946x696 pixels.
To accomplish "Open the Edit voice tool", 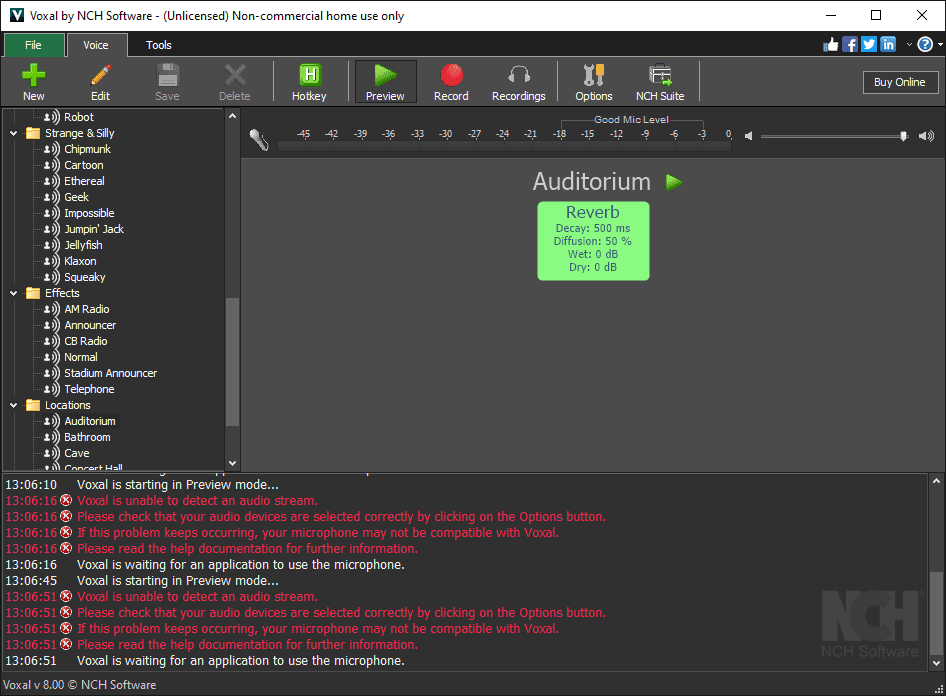I will [x=100, y=82].
